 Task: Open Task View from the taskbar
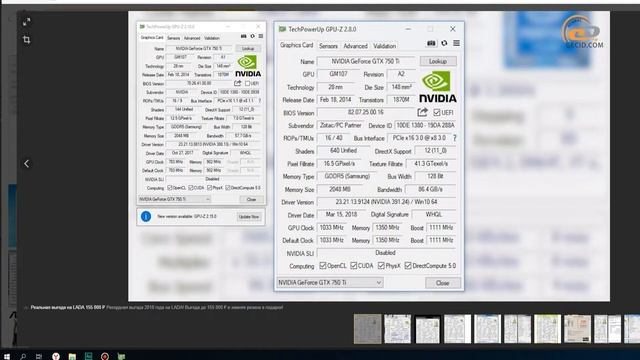click(39, 356)
